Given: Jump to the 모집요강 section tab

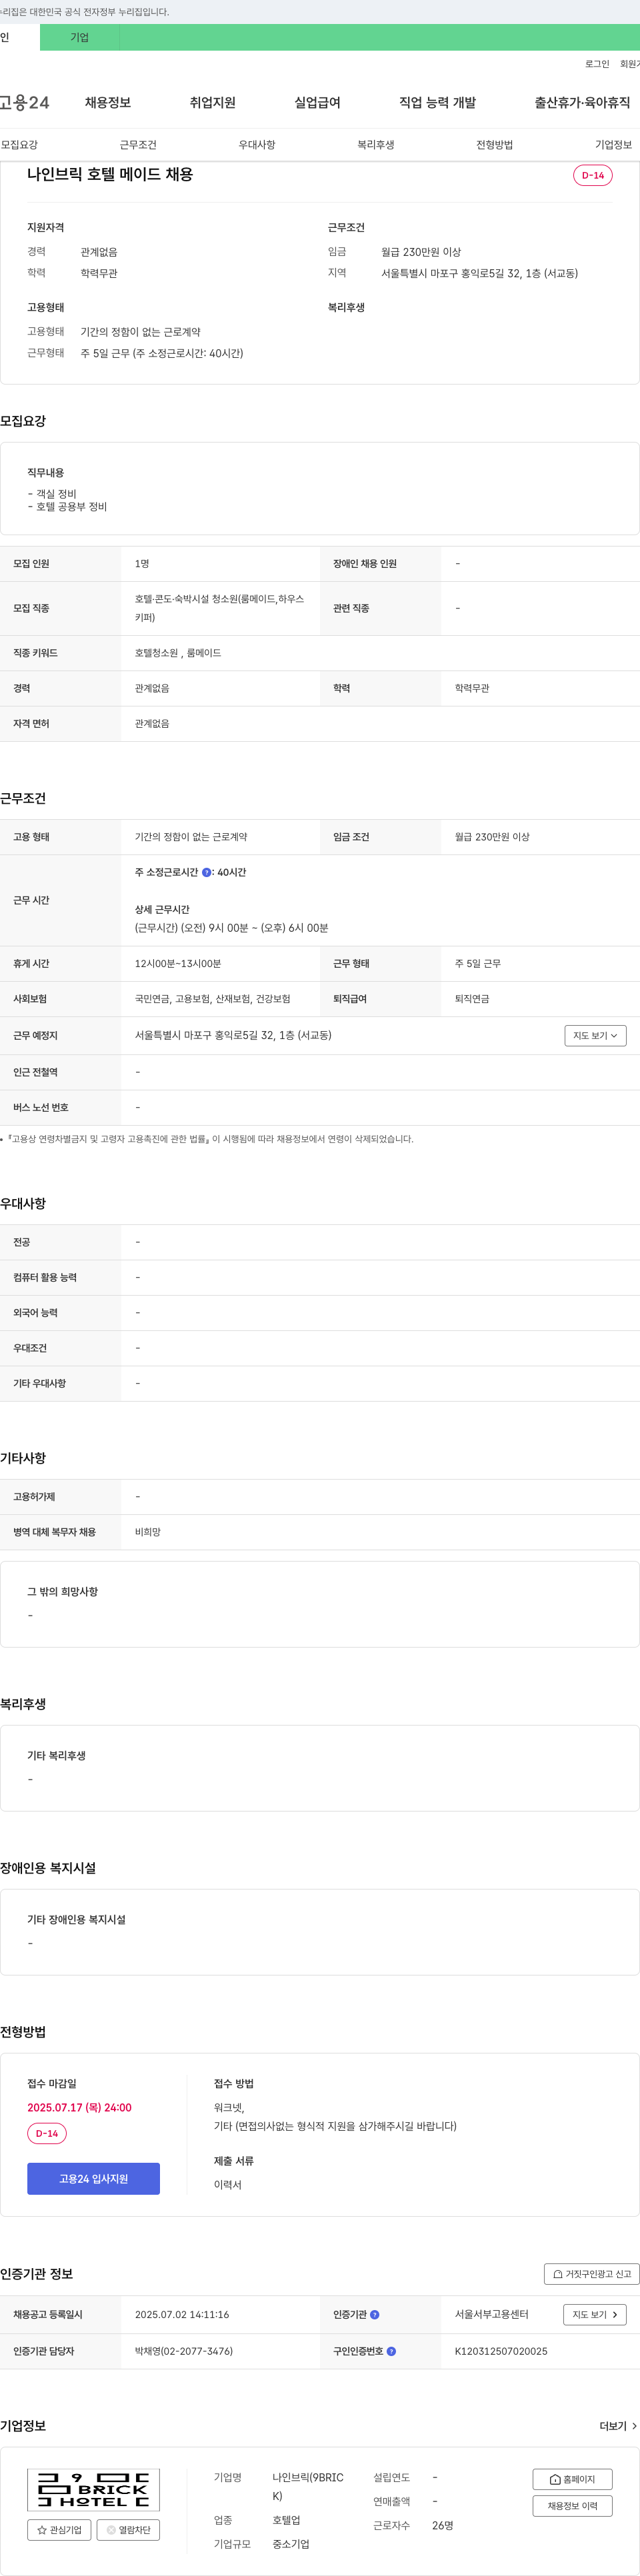Looking at the screenshot, I should tap(19, 145).
